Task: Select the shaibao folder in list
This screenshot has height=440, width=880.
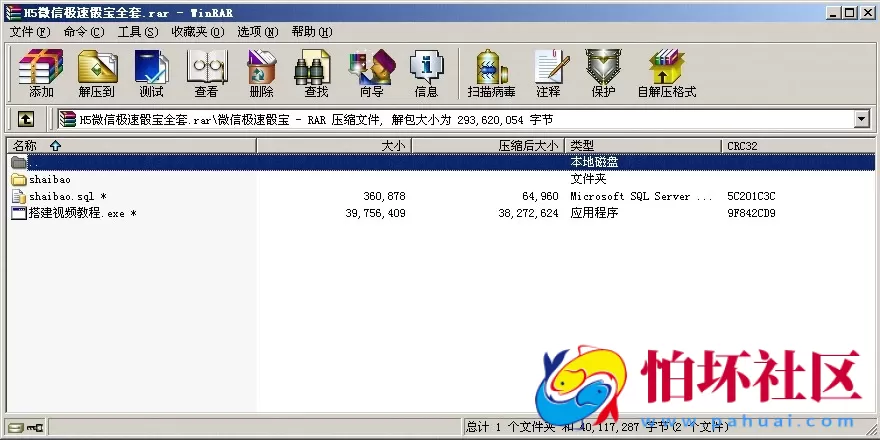Action: pyautogui.click(x=49, y=180)
